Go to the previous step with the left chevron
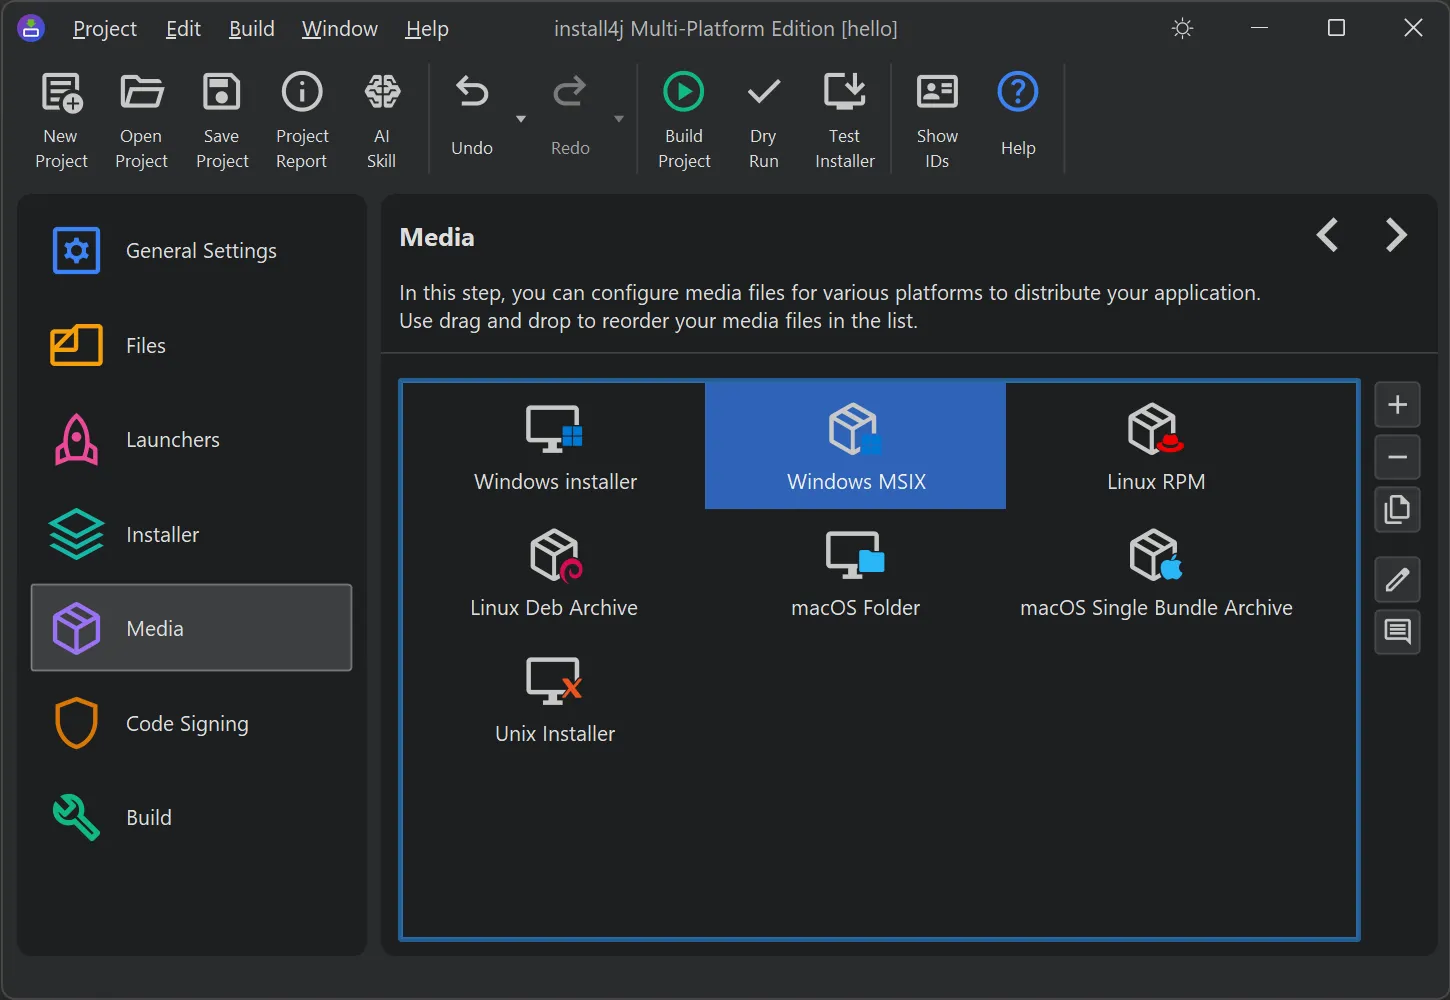The image size is (1450, 1000). pyautogui.click(x=1327, y=236)
